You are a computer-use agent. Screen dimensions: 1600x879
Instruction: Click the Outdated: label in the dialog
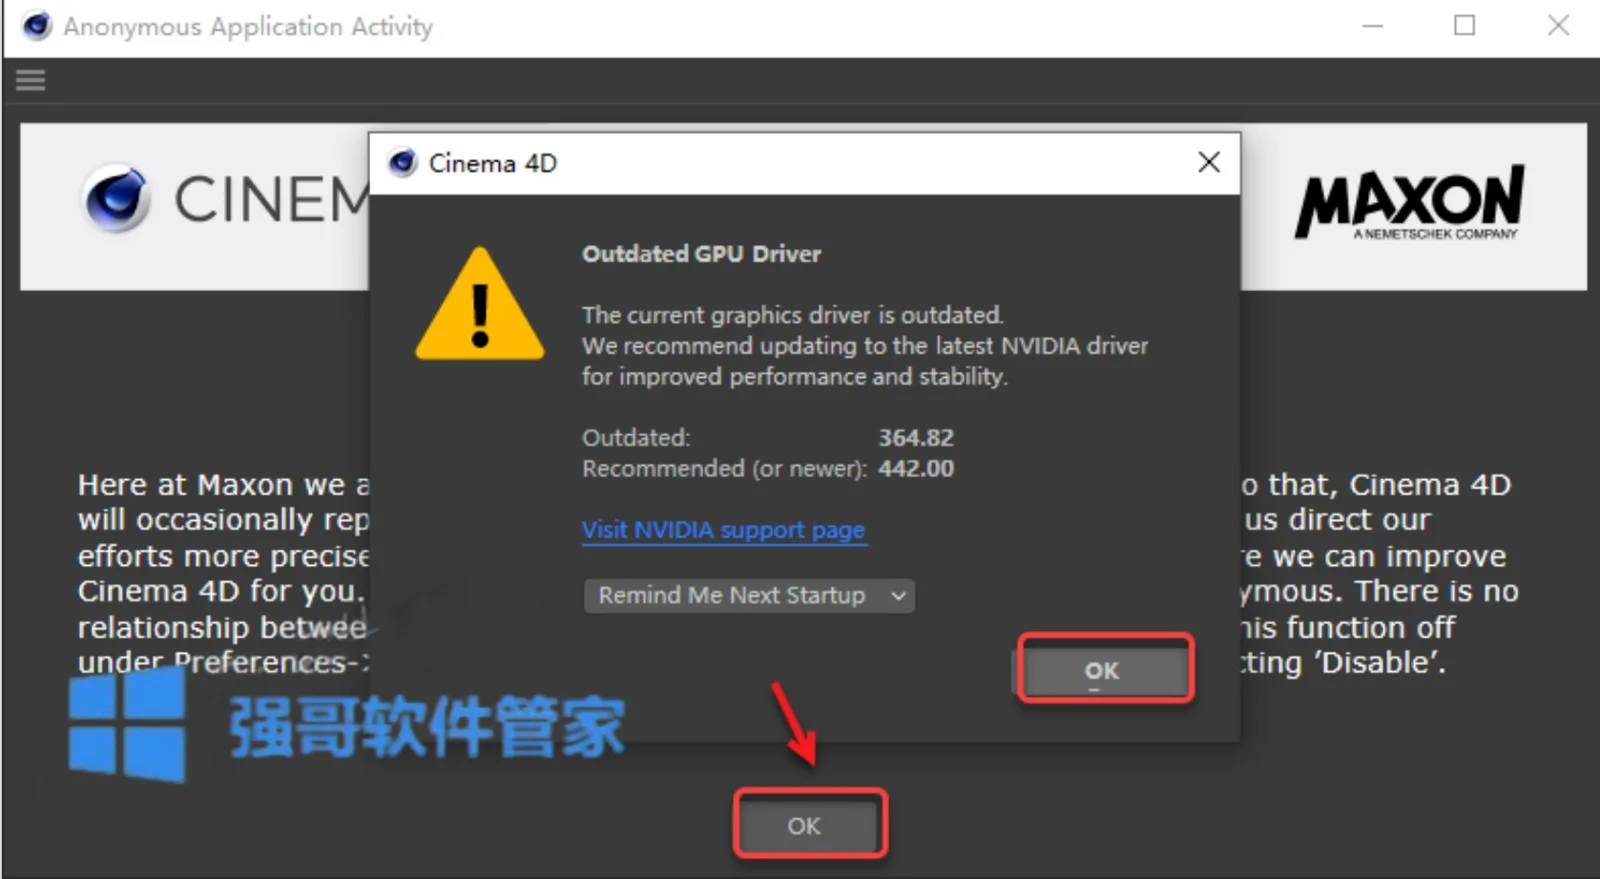[x=636, y=438]
